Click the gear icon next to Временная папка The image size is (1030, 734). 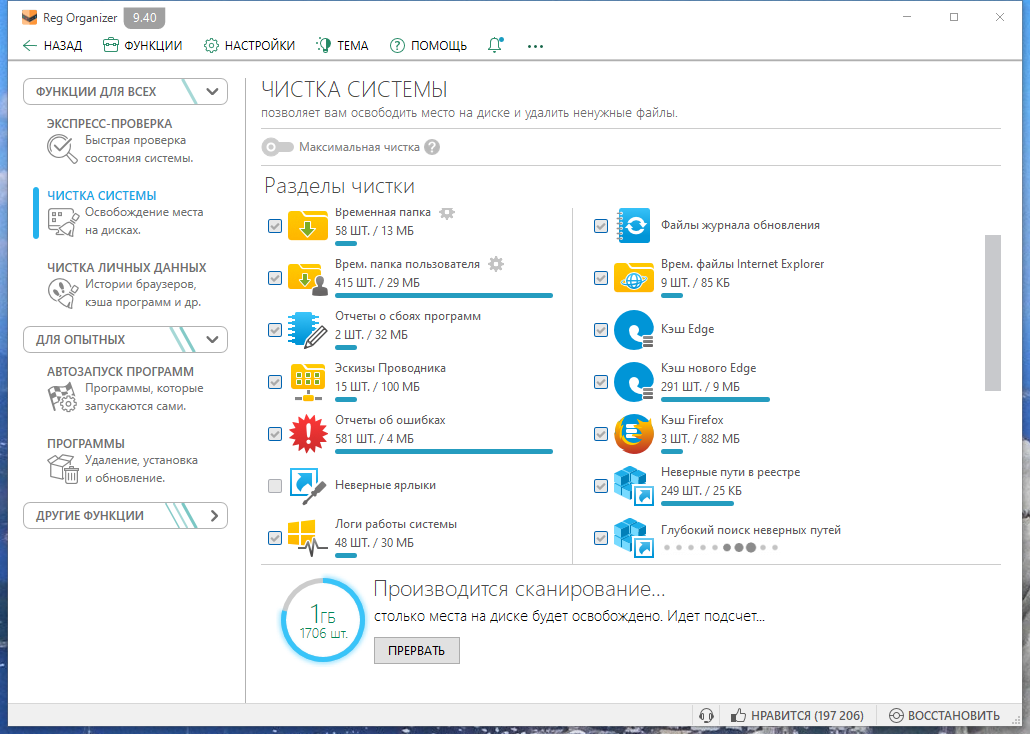[x=447, y=212]
